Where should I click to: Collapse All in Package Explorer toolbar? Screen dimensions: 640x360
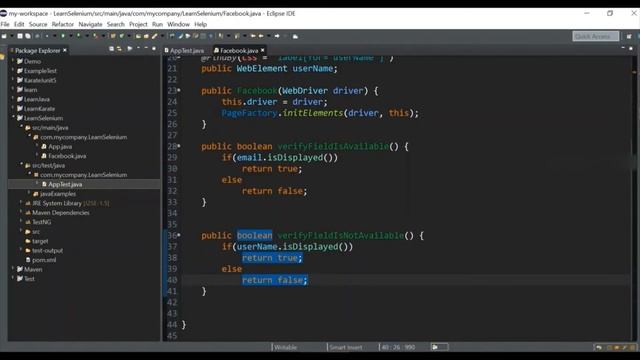111,49
